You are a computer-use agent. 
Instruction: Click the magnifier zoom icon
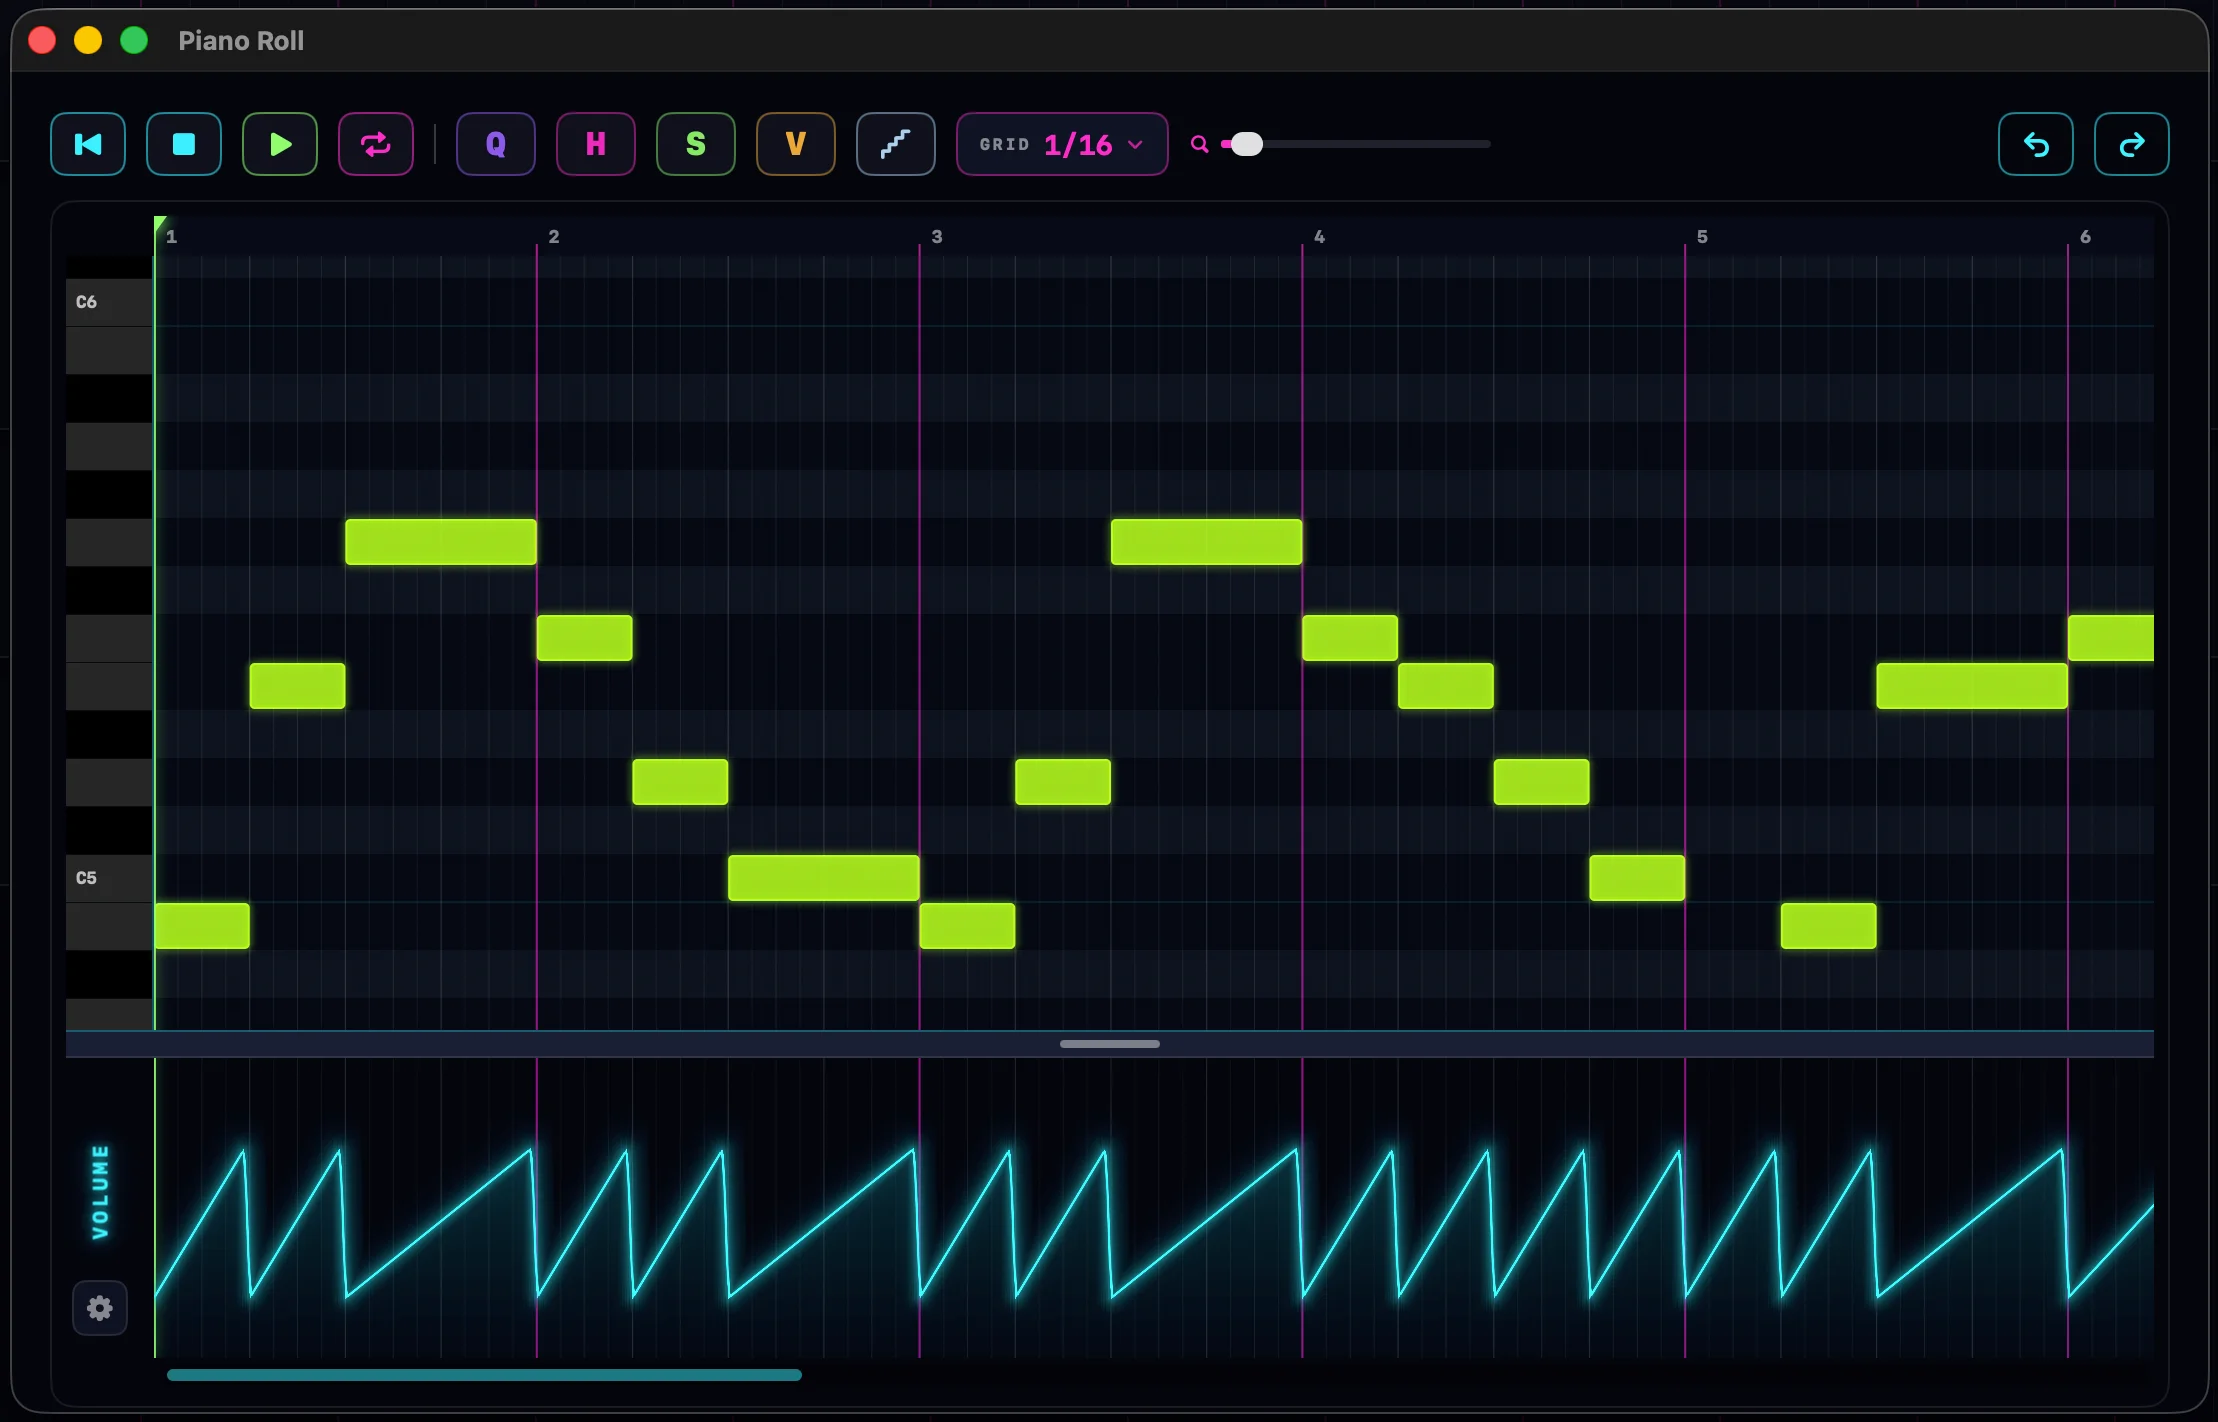pyautogui.click(x=1199, y=144)
